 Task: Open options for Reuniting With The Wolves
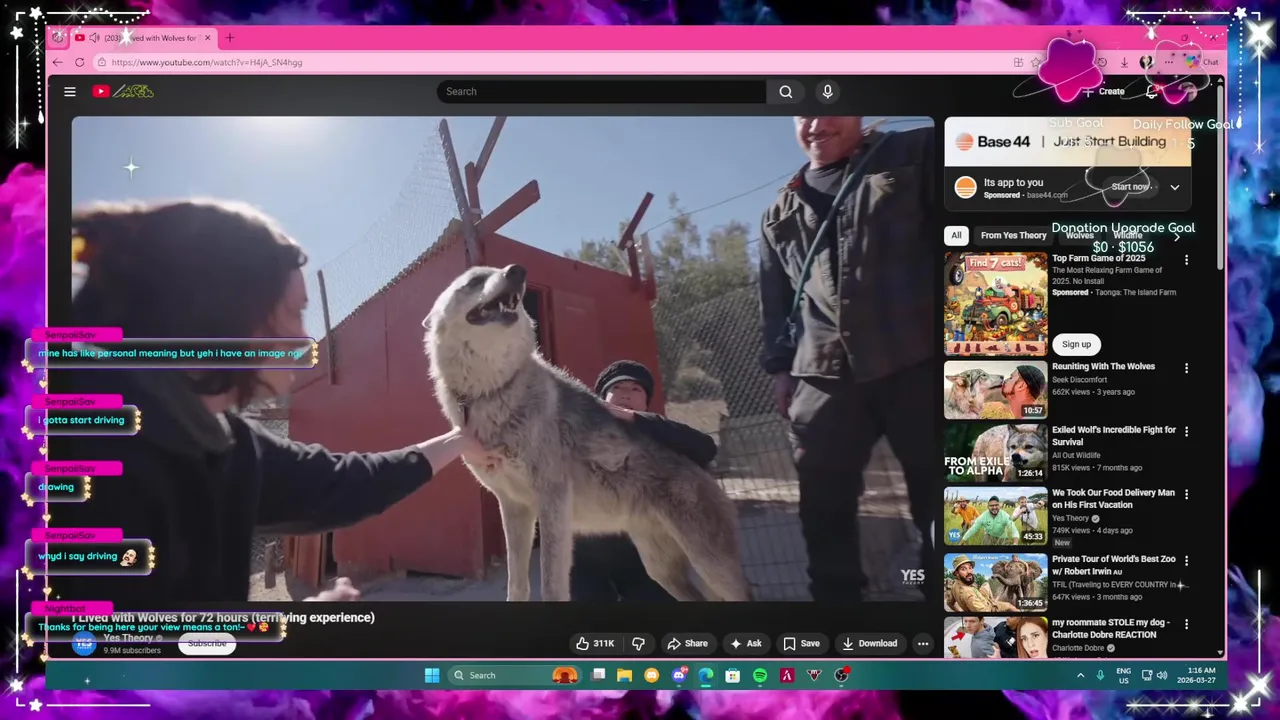click(x=1187, y=368)
